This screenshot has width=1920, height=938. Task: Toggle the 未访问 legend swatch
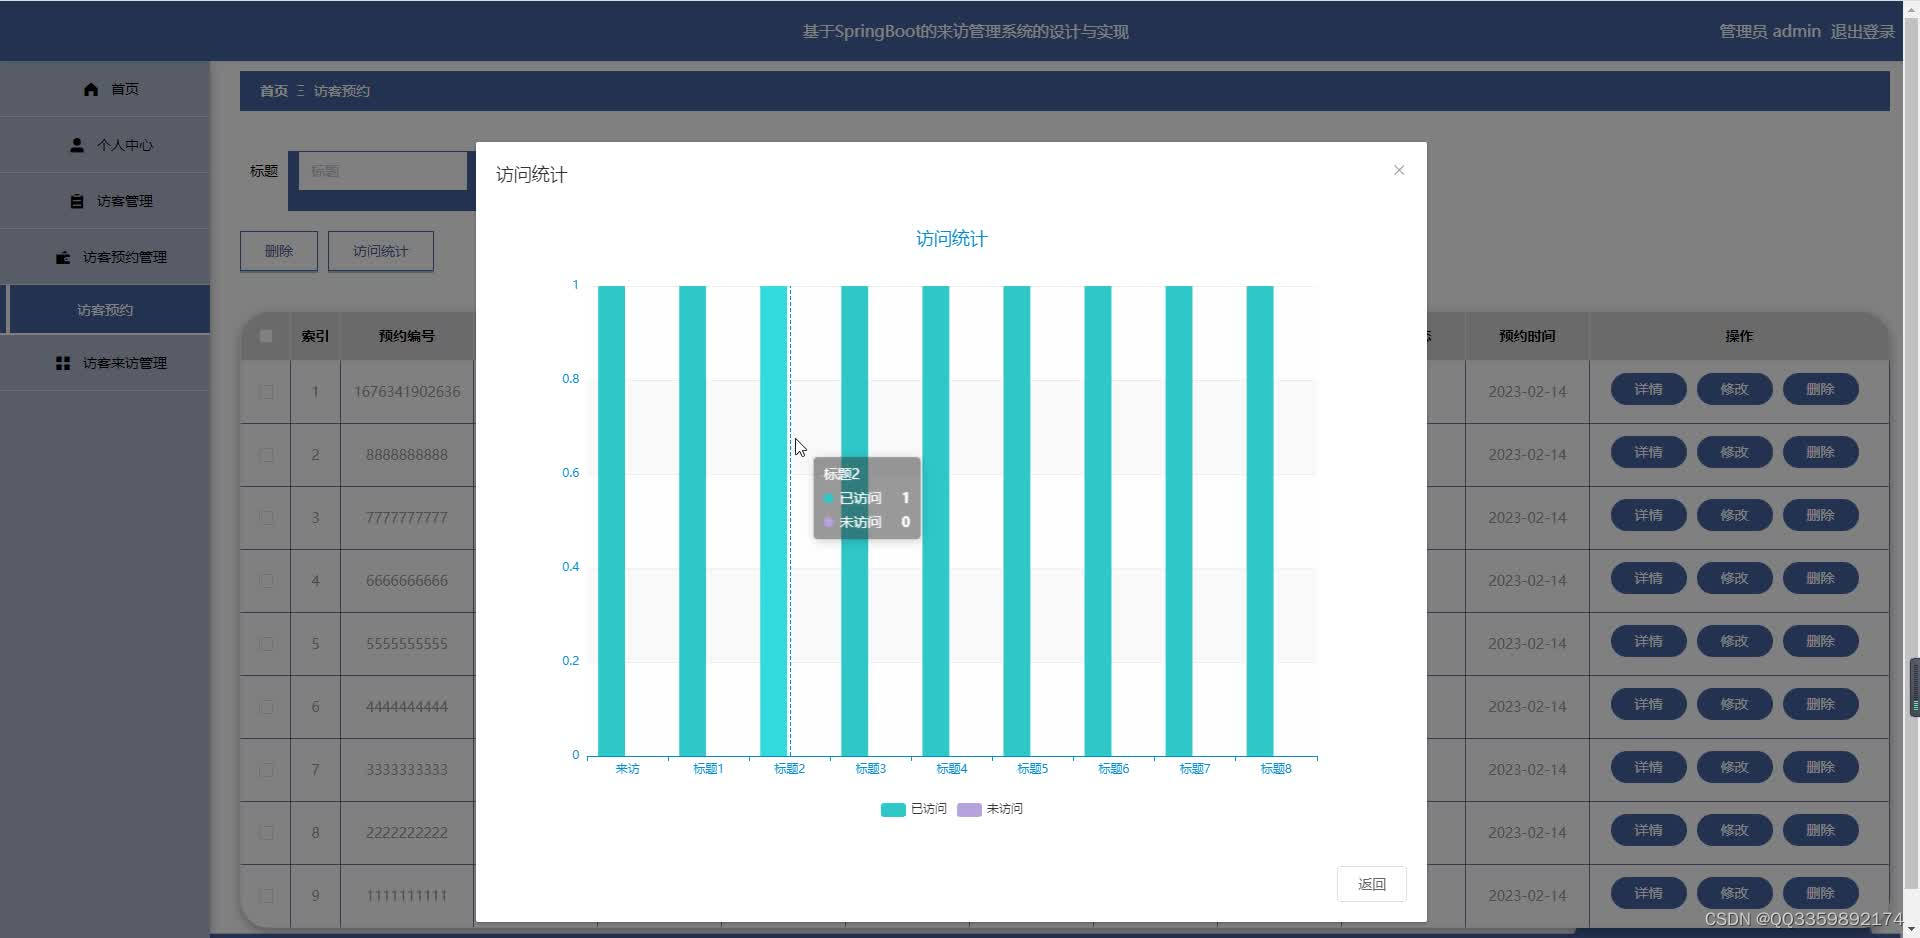[x=969, y=809]
